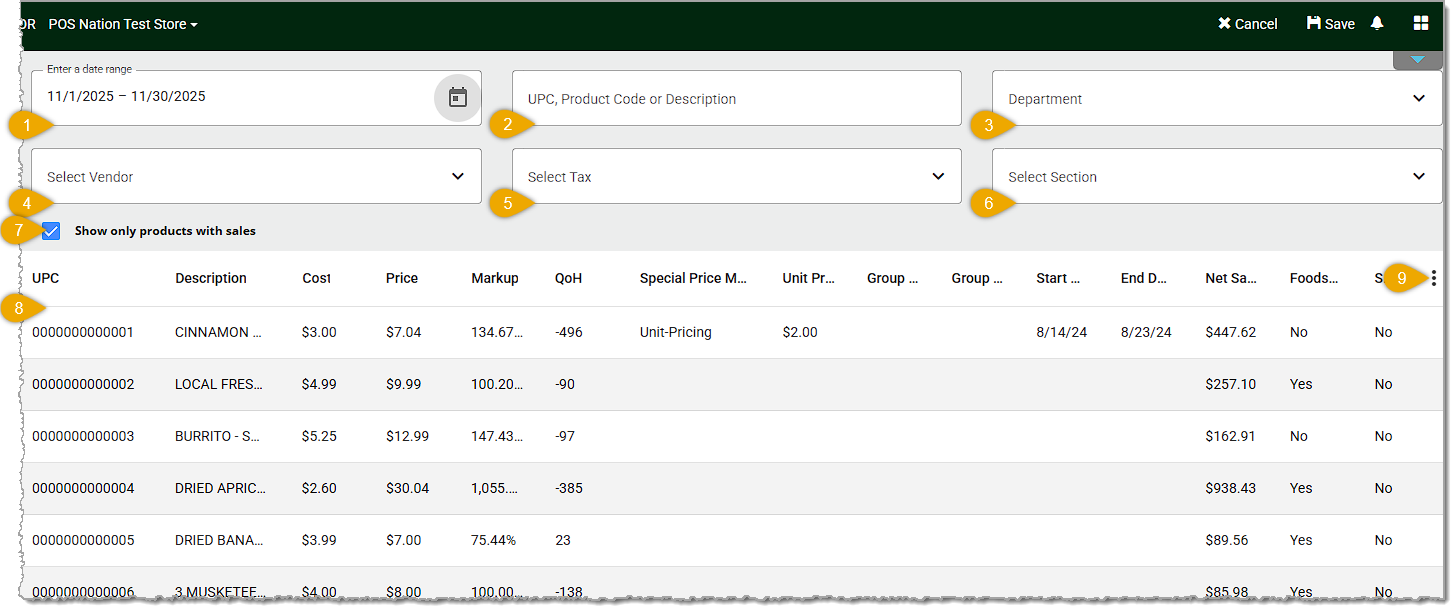Sort by the QoH column header
Screen dimensions: 1455x615
tap(568, 278)
